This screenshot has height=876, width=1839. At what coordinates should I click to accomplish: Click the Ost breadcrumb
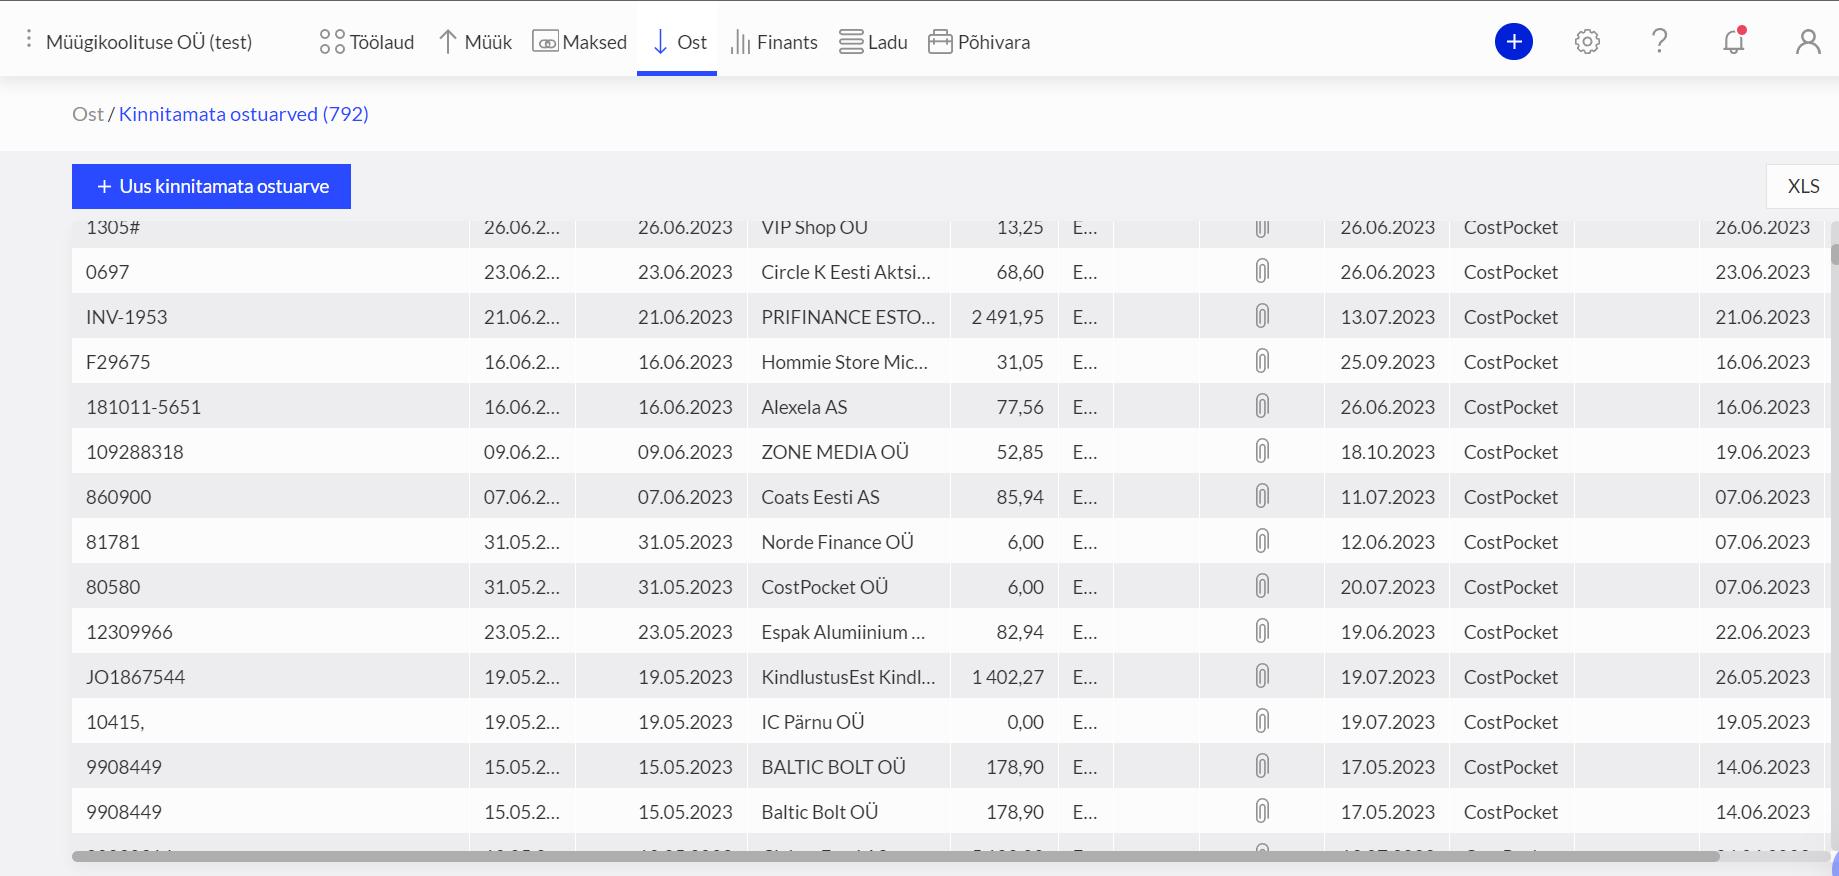[x=87, y=114]
